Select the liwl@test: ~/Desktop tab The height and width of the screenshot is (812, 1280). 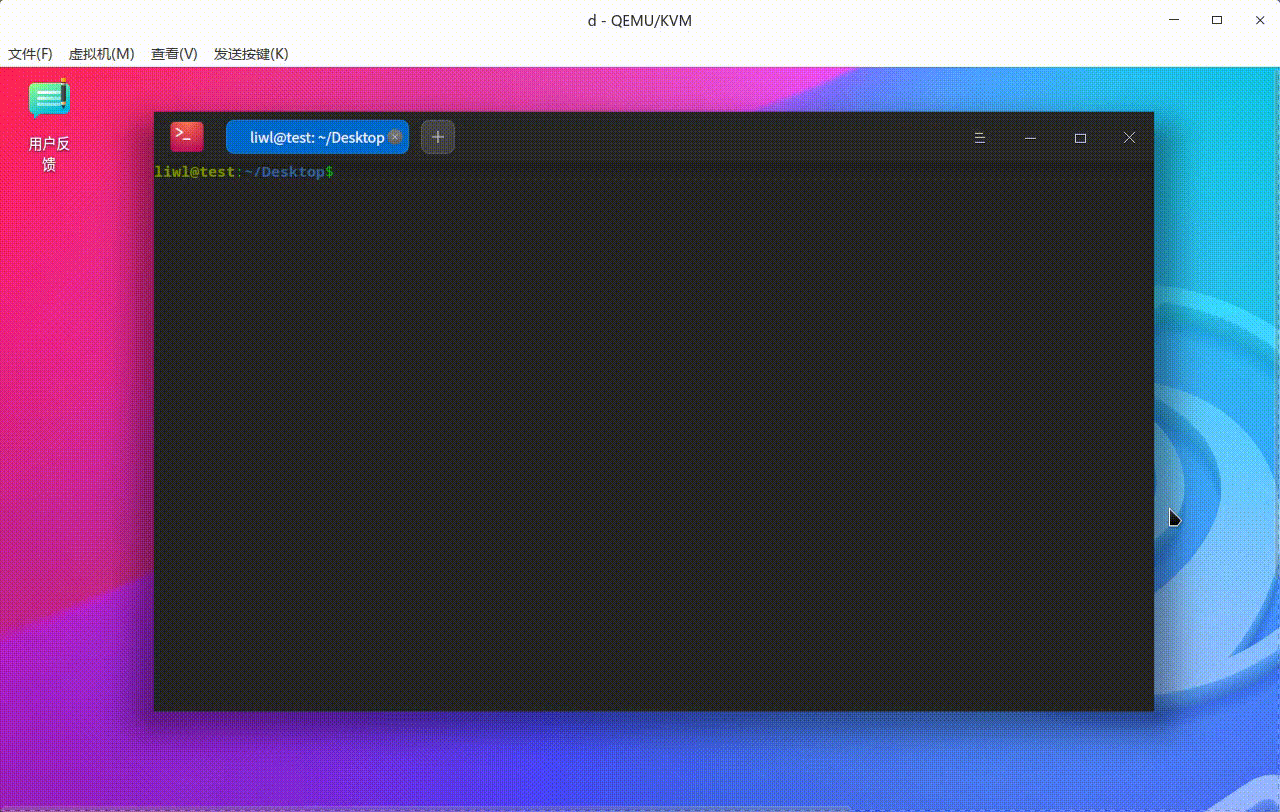tap(317, 137)
